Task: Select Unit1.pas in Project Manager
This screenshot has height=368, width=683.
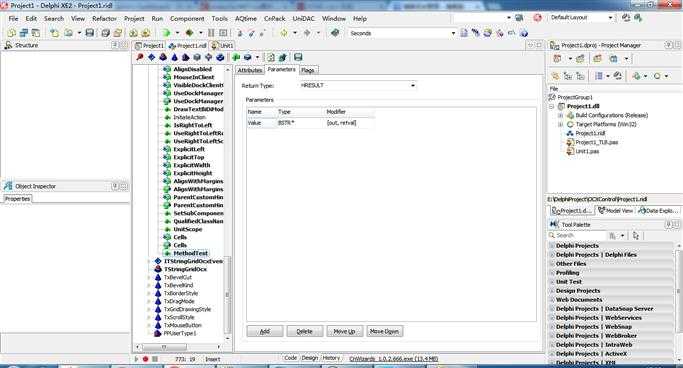Action: pos(587,152)
